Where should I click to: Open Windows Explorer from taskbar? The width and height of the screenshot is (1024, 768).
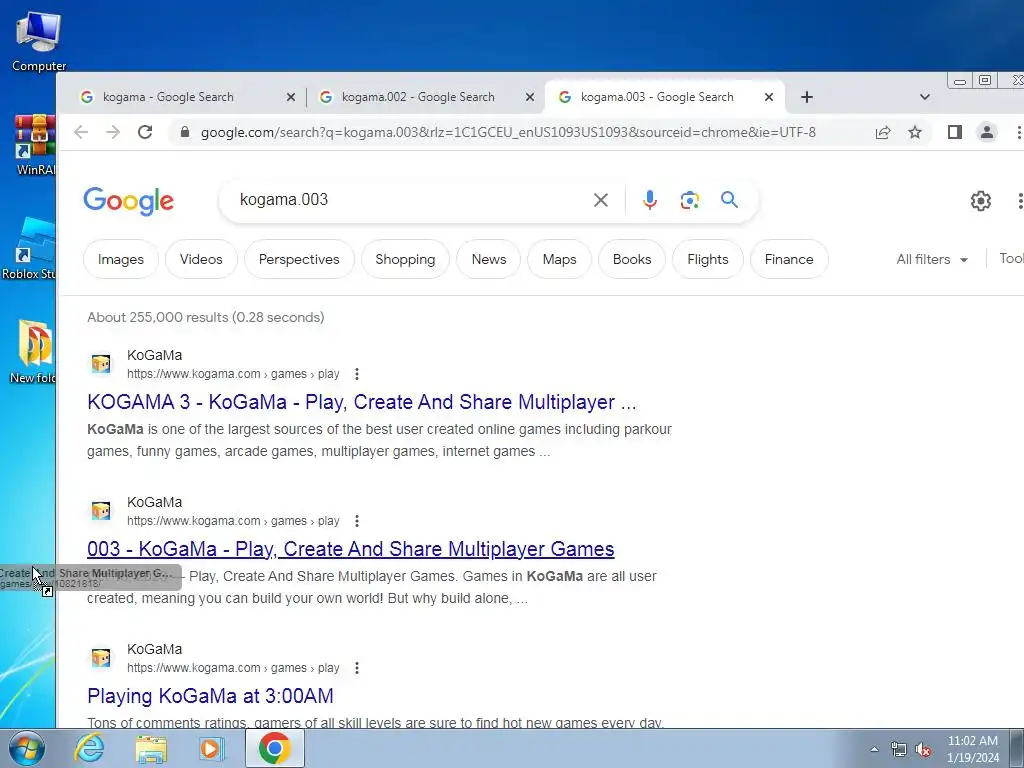click(151, 749)
